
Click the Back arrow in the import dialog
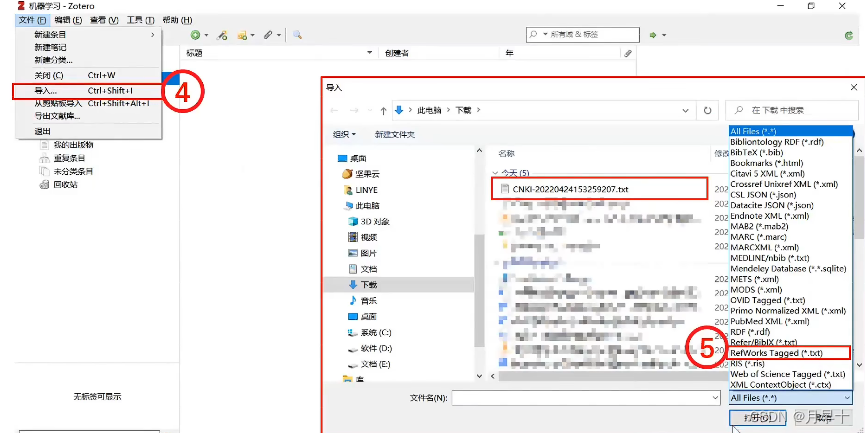coord(334,110)
